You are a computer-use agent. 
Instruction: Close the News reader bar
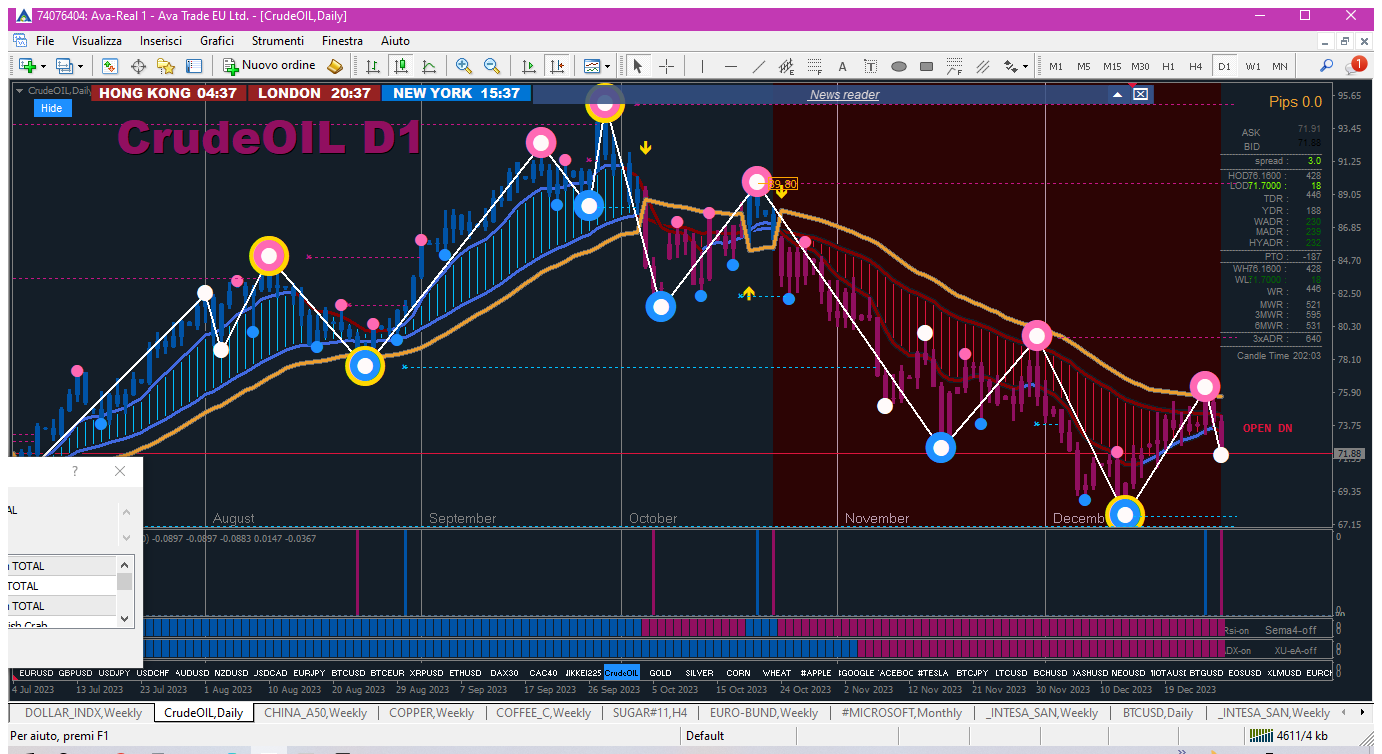coord(1140,94)
